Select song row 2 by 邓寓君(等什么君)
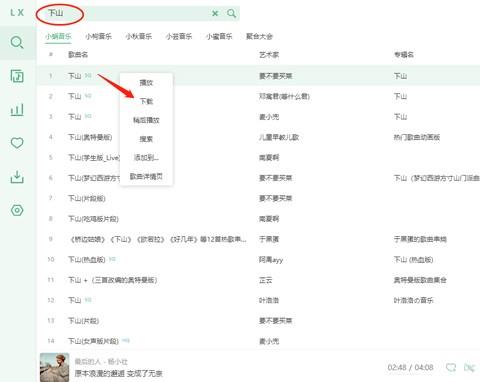480x382 pixels. click(x=258, y=96)
